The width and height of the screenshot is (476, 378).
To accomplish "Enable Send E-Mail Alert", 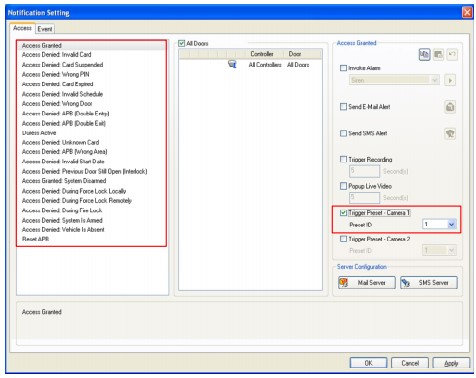I will point(343,107).
